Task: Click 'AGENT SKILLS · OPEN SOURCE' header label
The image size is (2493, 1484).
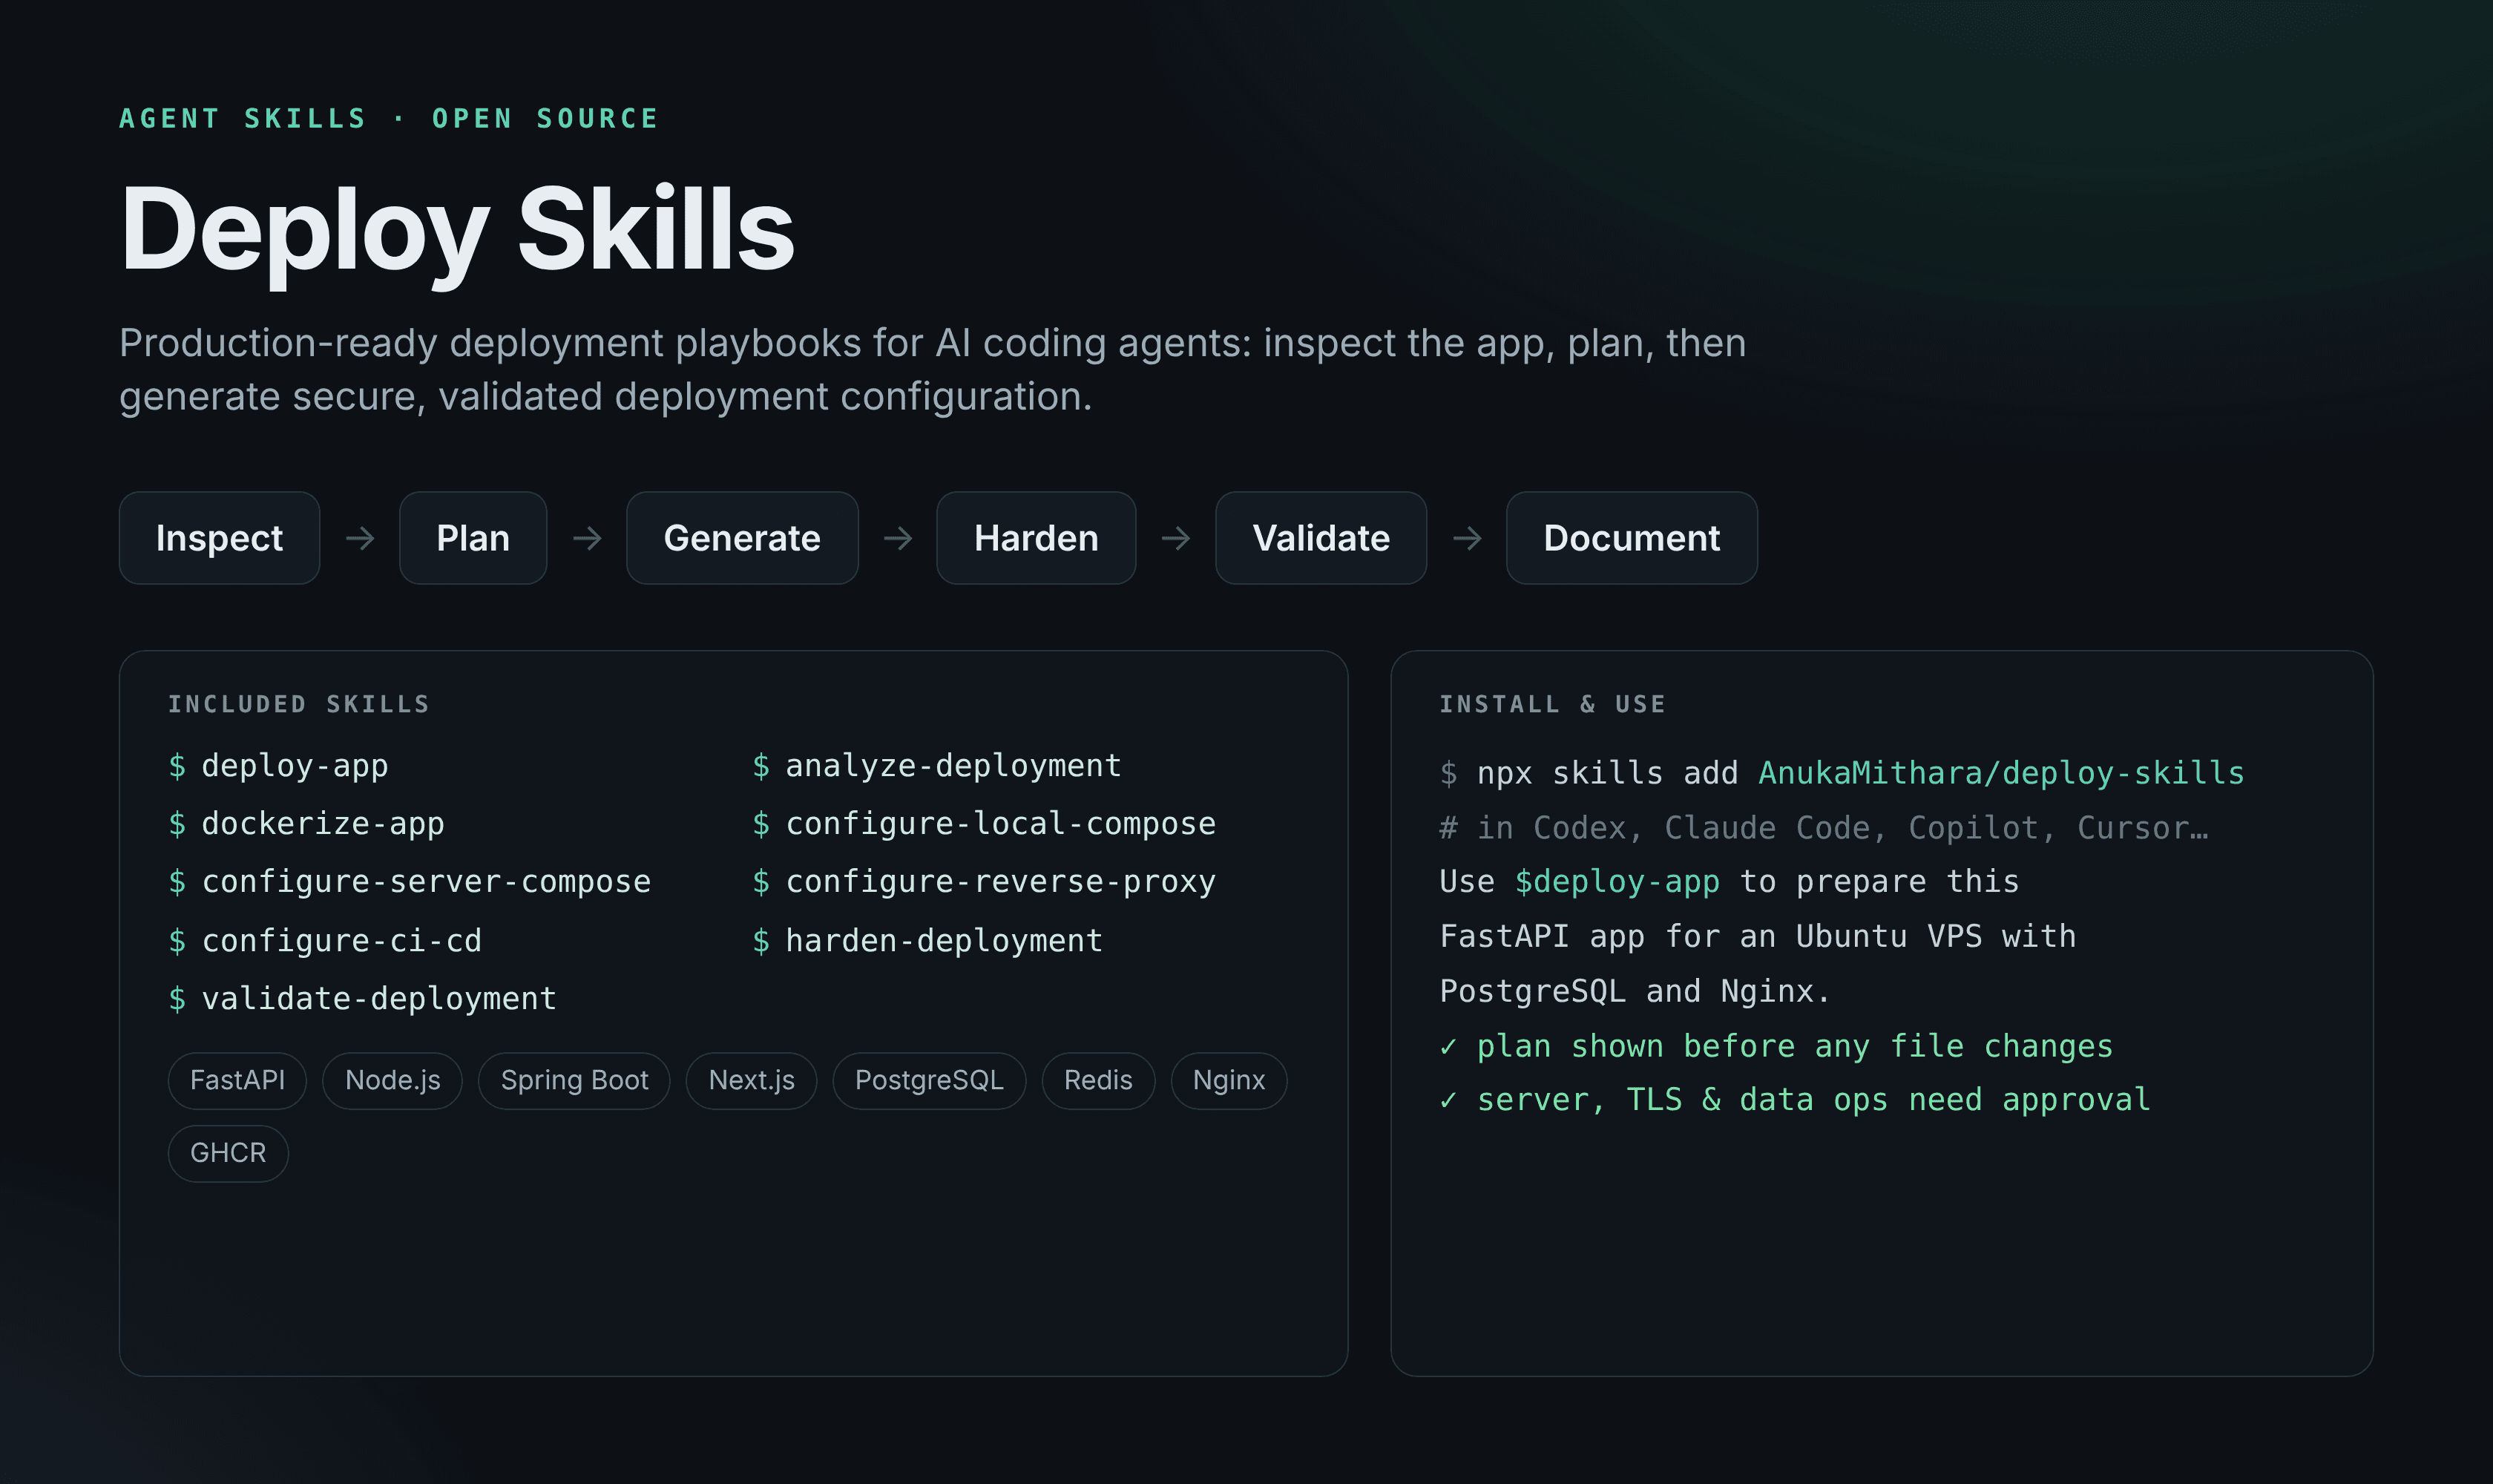Action: pos(389,119)
